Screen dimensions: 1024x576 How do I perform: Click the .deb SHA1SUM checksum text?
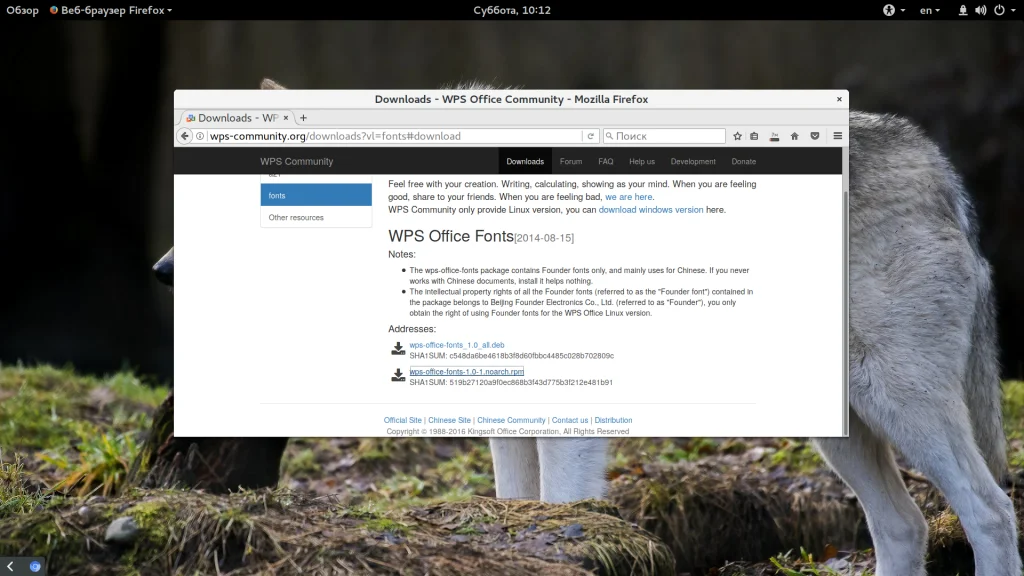(511, 356)
